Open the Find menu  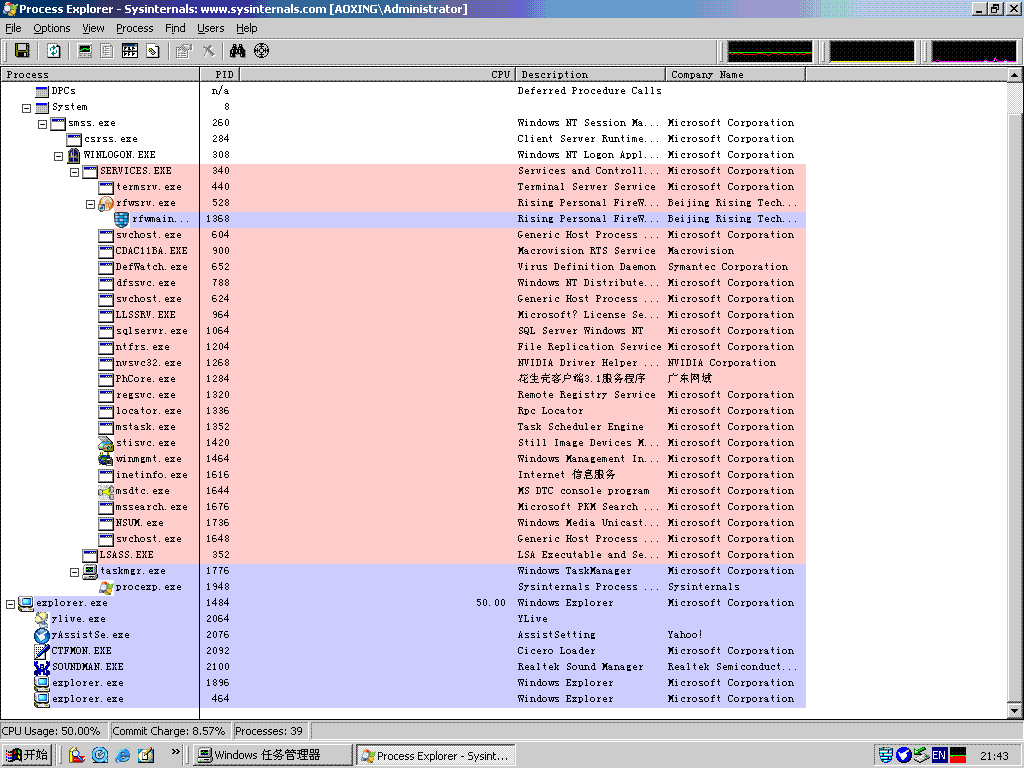click(x=175, y=28)
